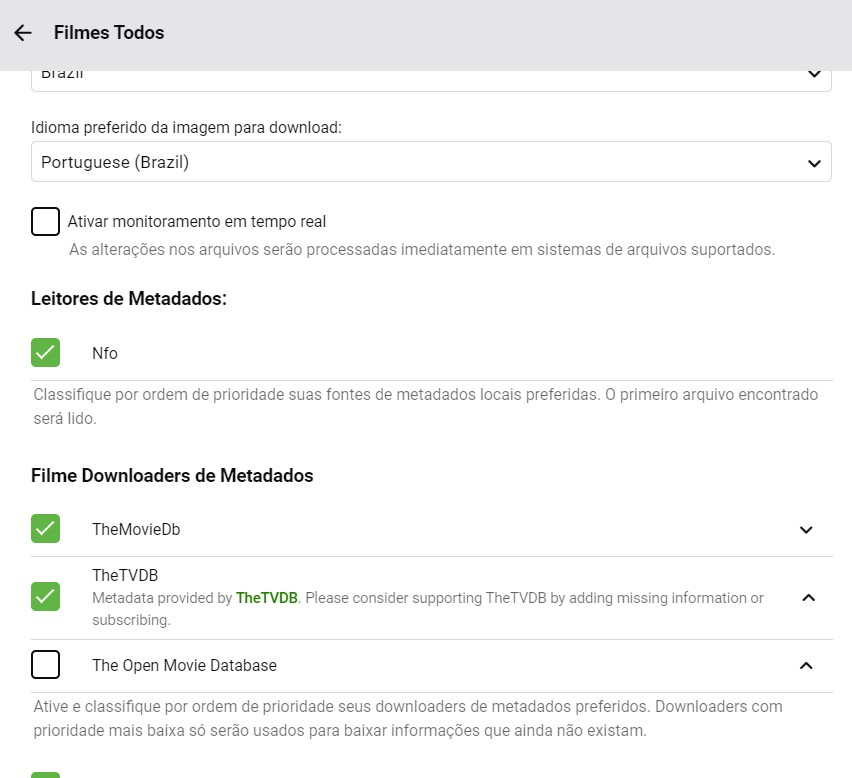The height and width of the screenshot is (778, 852).
Task: Uncheck the TheTVDB downloader
Action: pyautogui.click(x=46, y=597)
